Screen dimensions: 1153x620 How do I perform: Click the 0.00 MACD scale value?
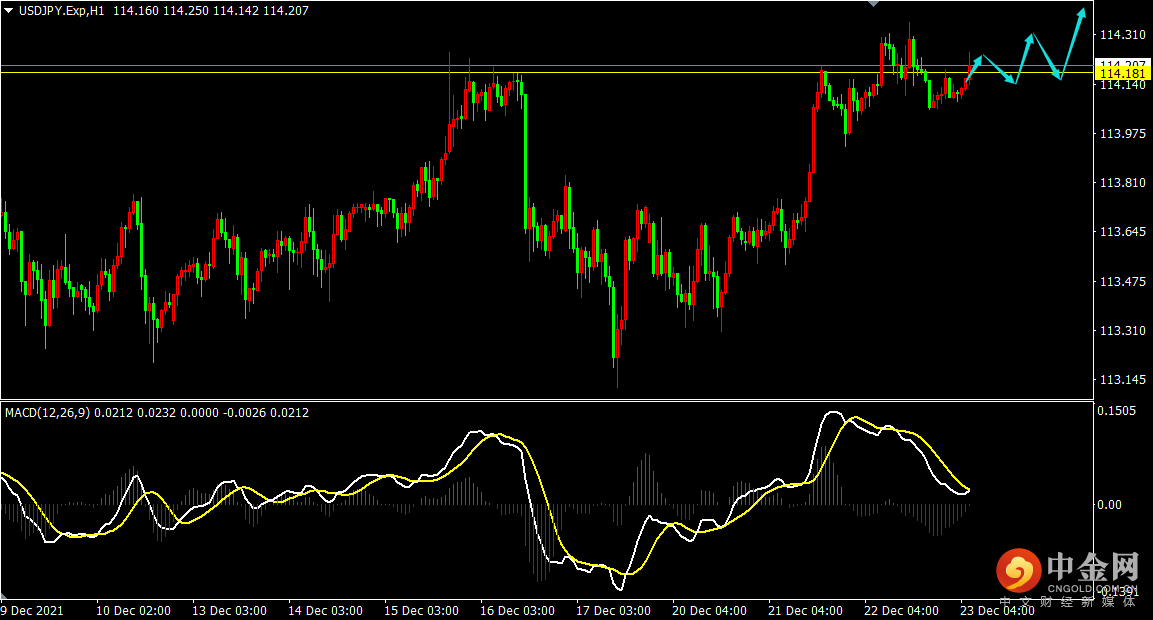coord(1110,505)
